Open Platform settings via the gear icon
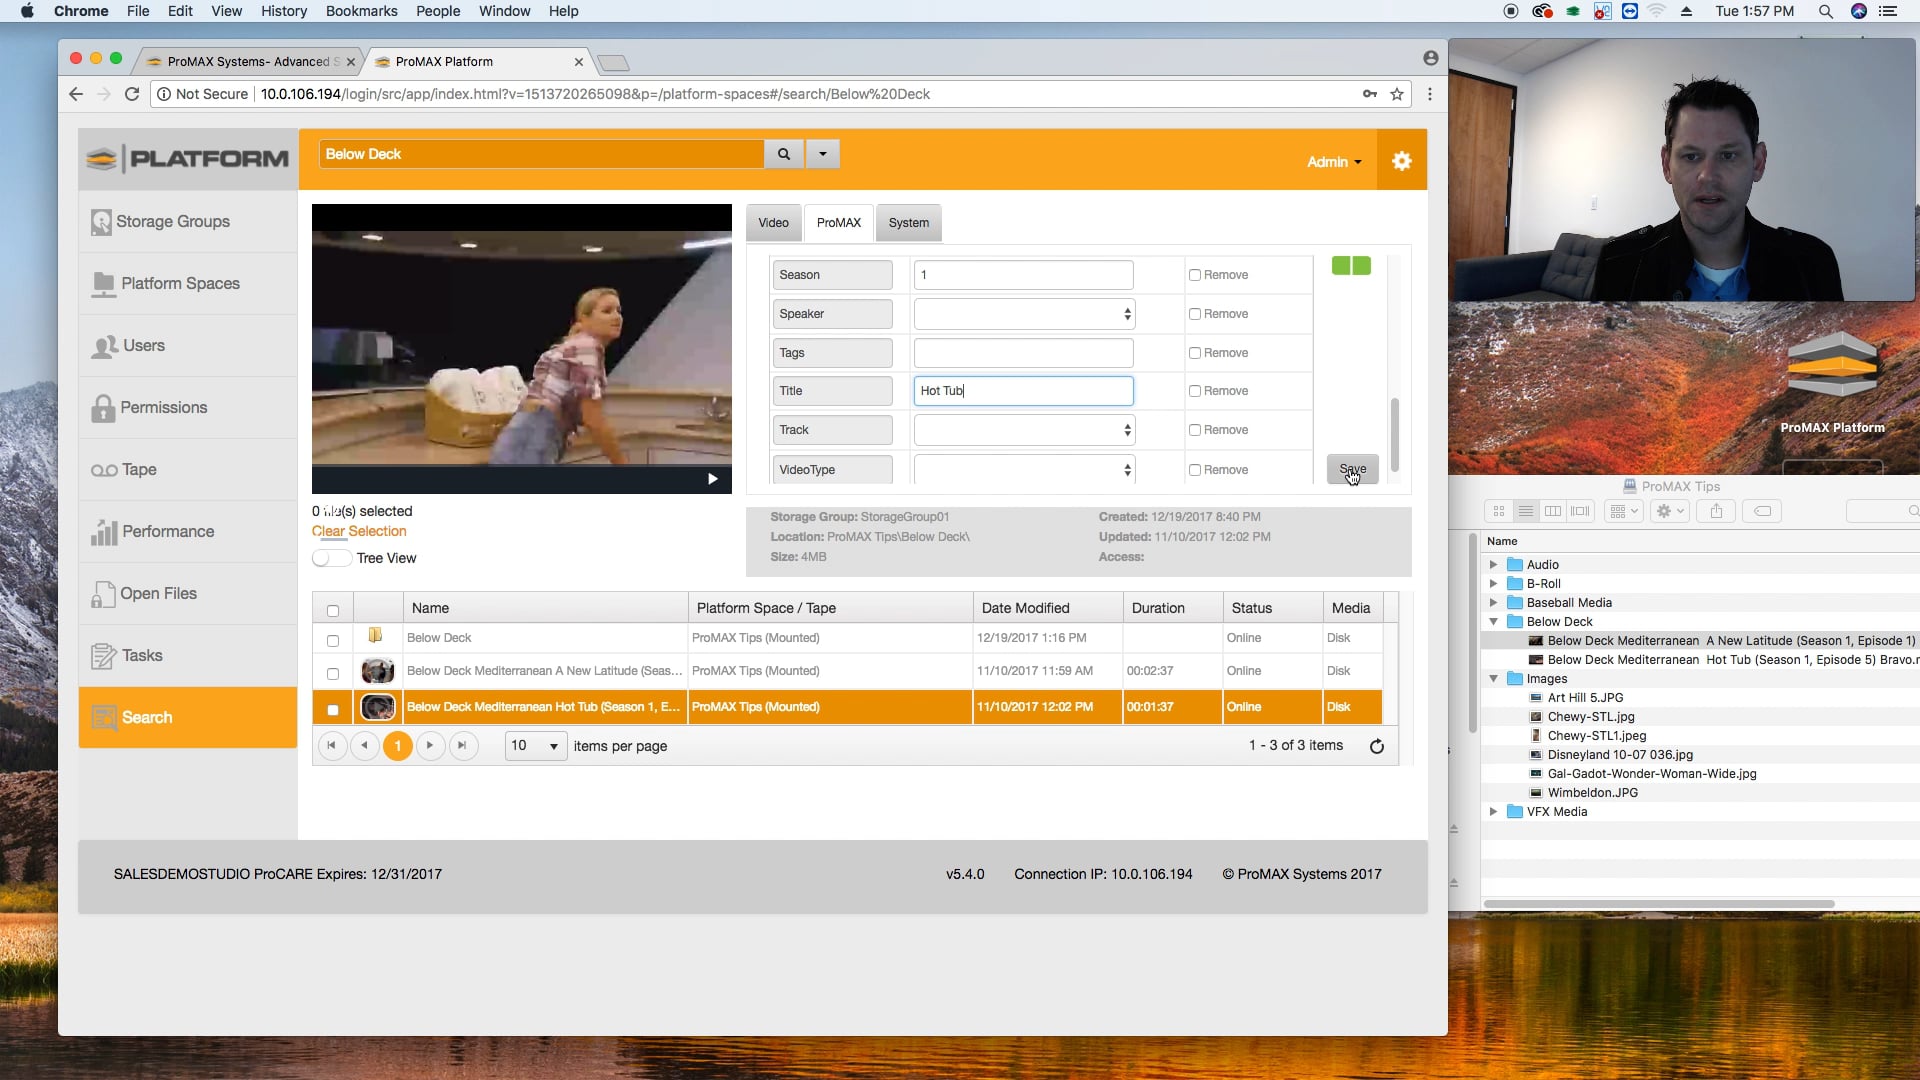 [1402, 160]
